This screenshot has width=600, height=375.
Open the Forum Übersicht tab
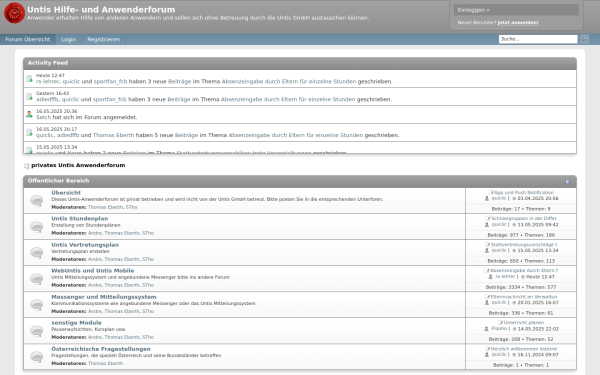pos(28,39)
